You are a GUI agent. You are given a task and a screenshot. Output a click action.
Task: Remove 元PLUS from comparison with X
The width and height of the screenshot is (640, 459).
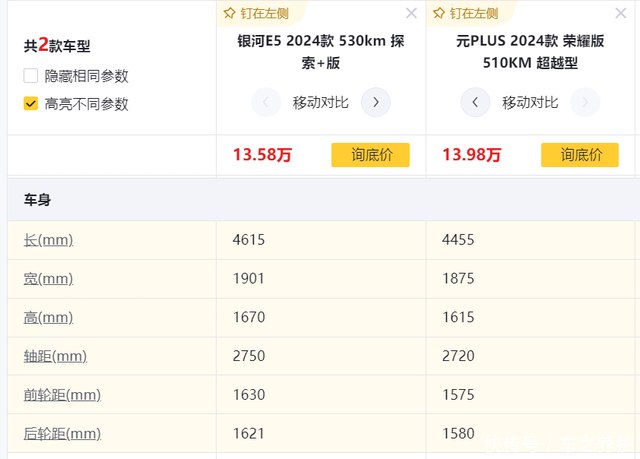(621, 13)
